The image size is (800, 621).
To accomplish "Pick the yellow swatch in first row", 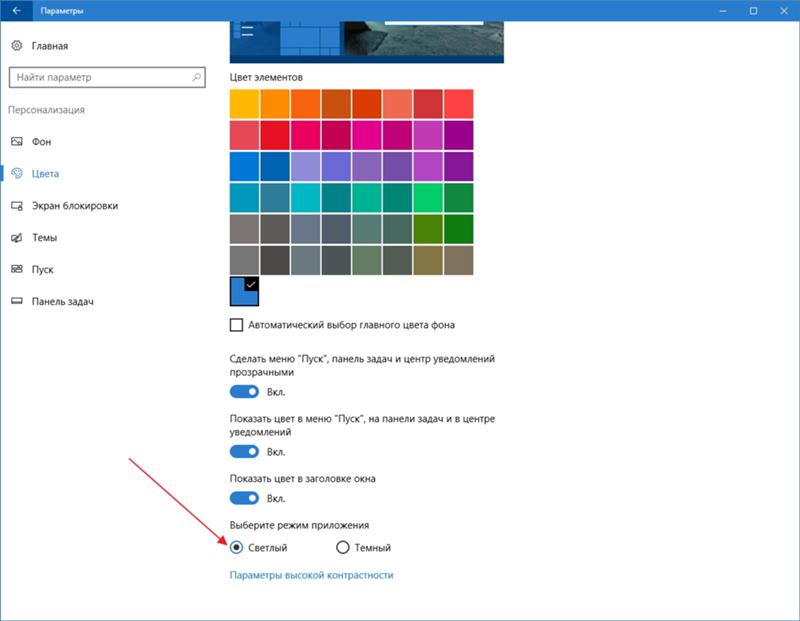I will point(244,104).
